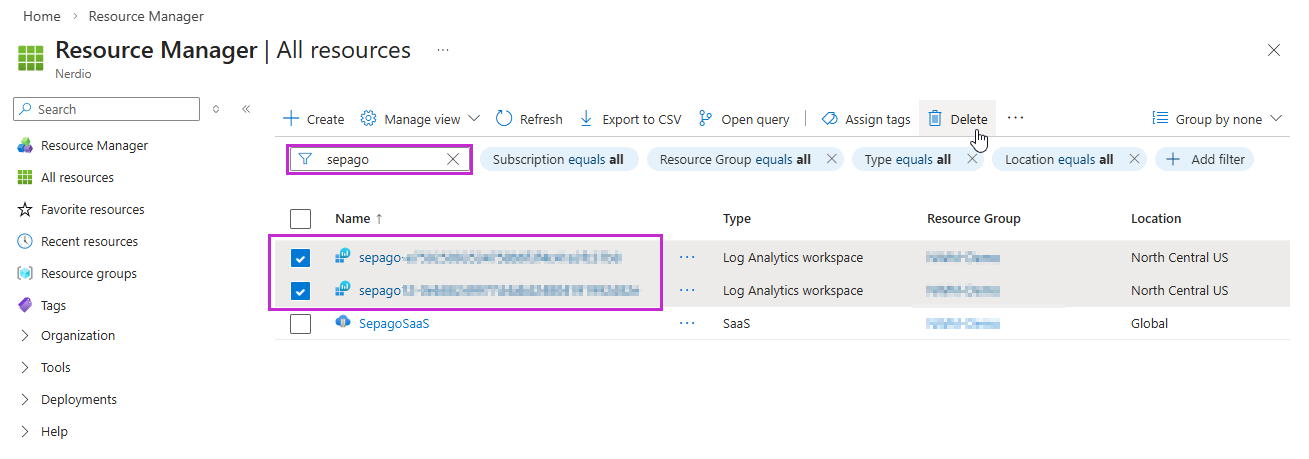The width and height of the screenshot is (1309, 459).
Task: Remove the Type equals all filter
Action: coord(971,159)
